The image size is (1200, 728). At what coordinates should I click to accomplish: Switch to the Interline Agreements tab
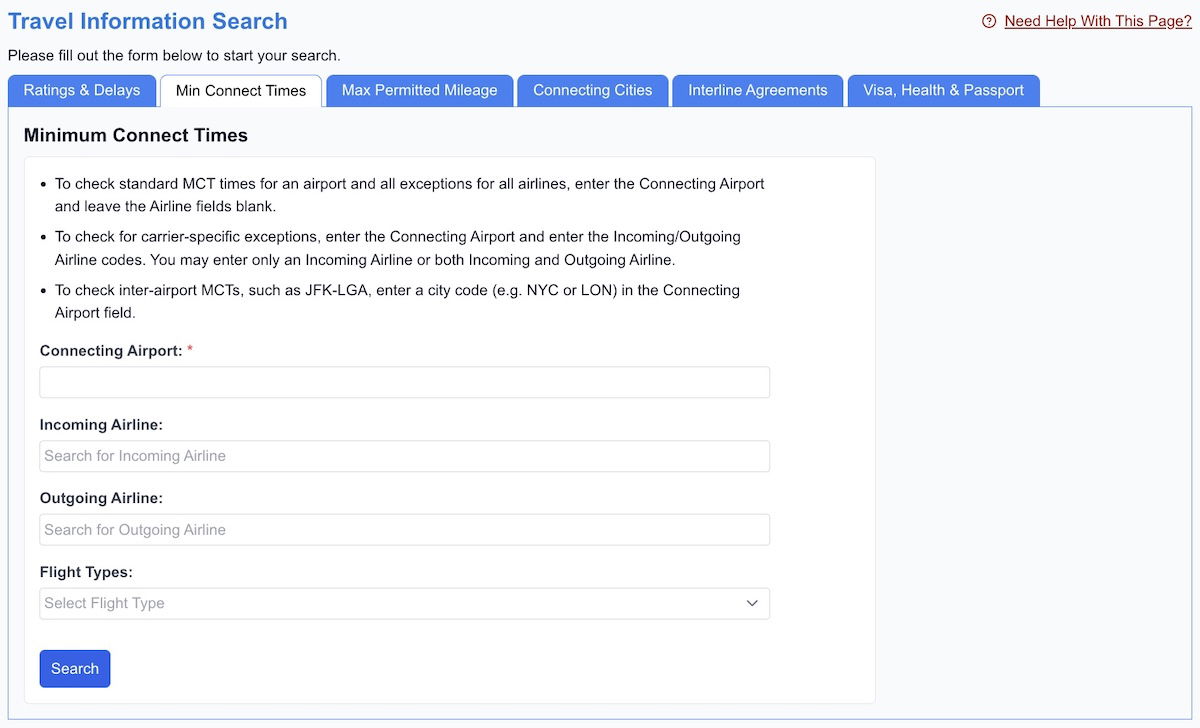(x=757, y=90)
